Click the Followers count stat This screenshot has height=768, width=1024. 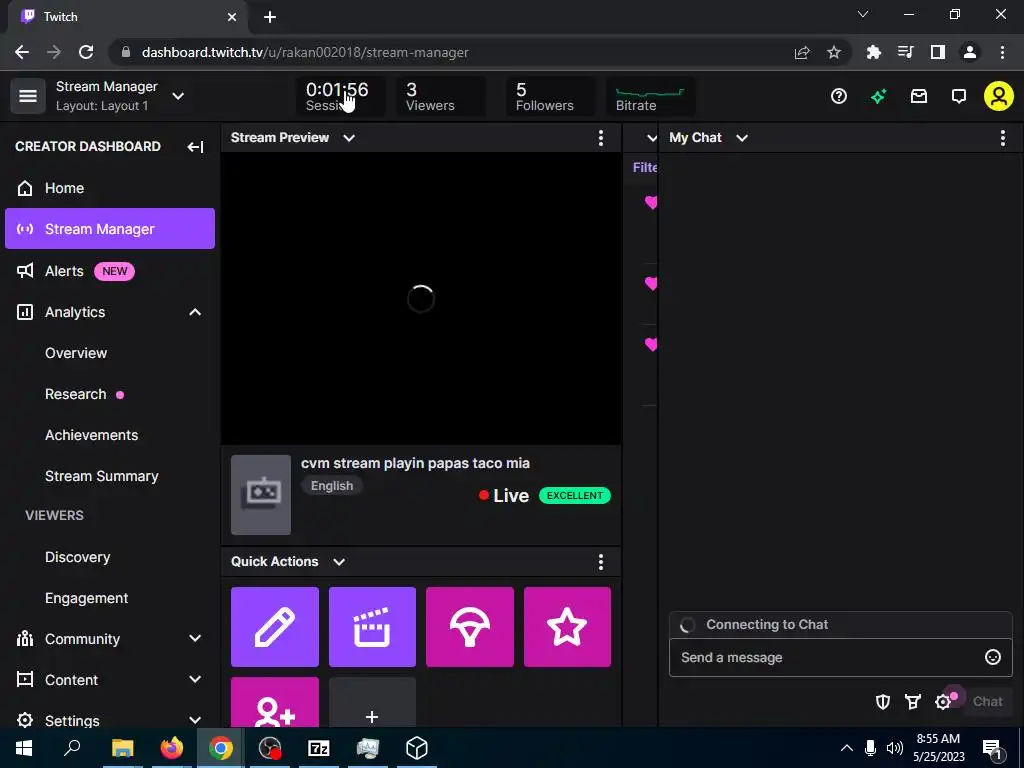point(551,96)
